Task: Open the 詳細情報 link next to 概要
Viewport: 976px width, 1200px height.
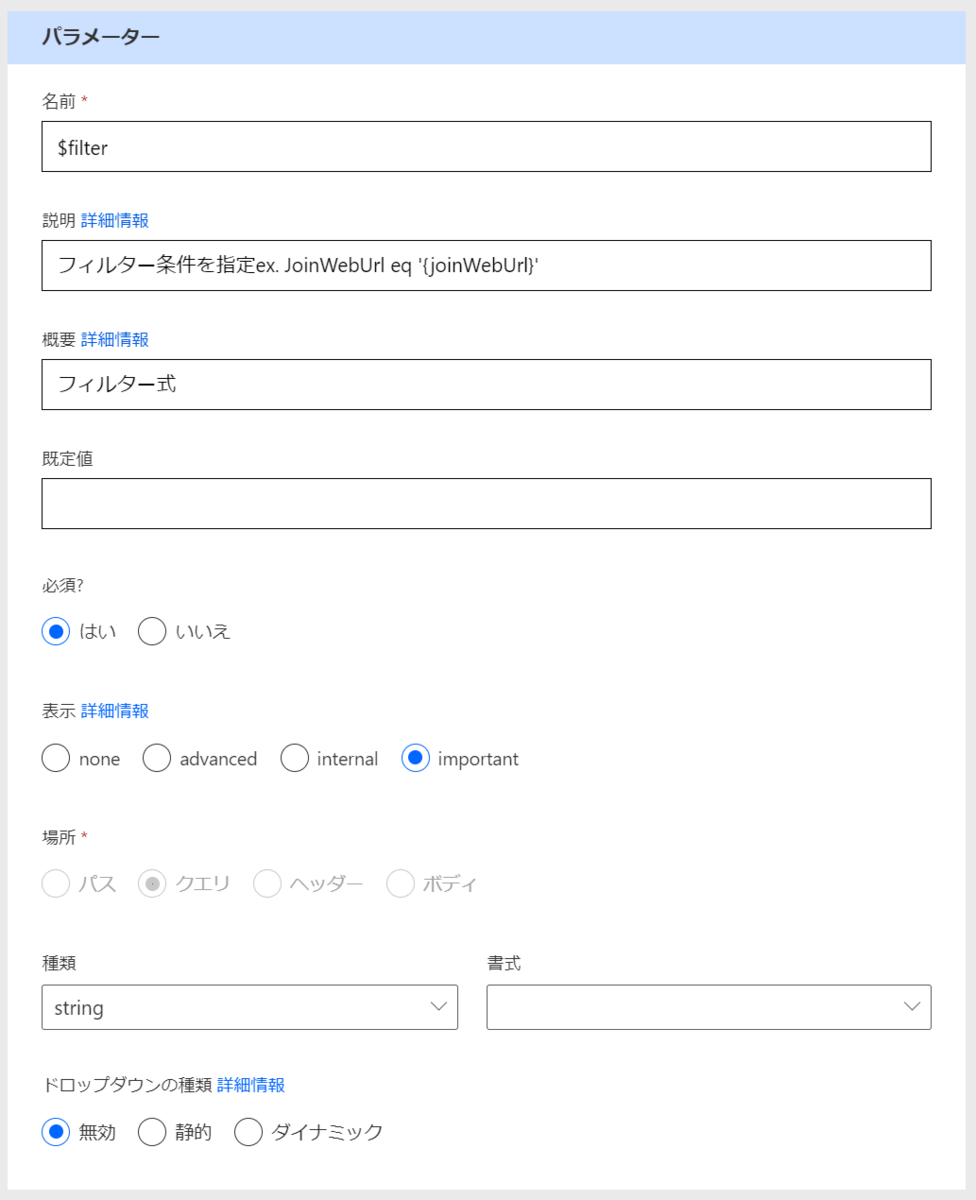Action: [115, 339]
